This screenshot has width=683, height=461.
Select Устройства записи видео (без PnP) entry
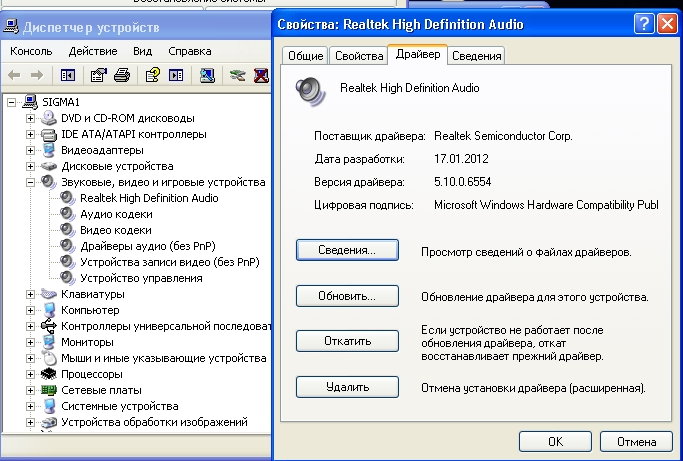170,262
